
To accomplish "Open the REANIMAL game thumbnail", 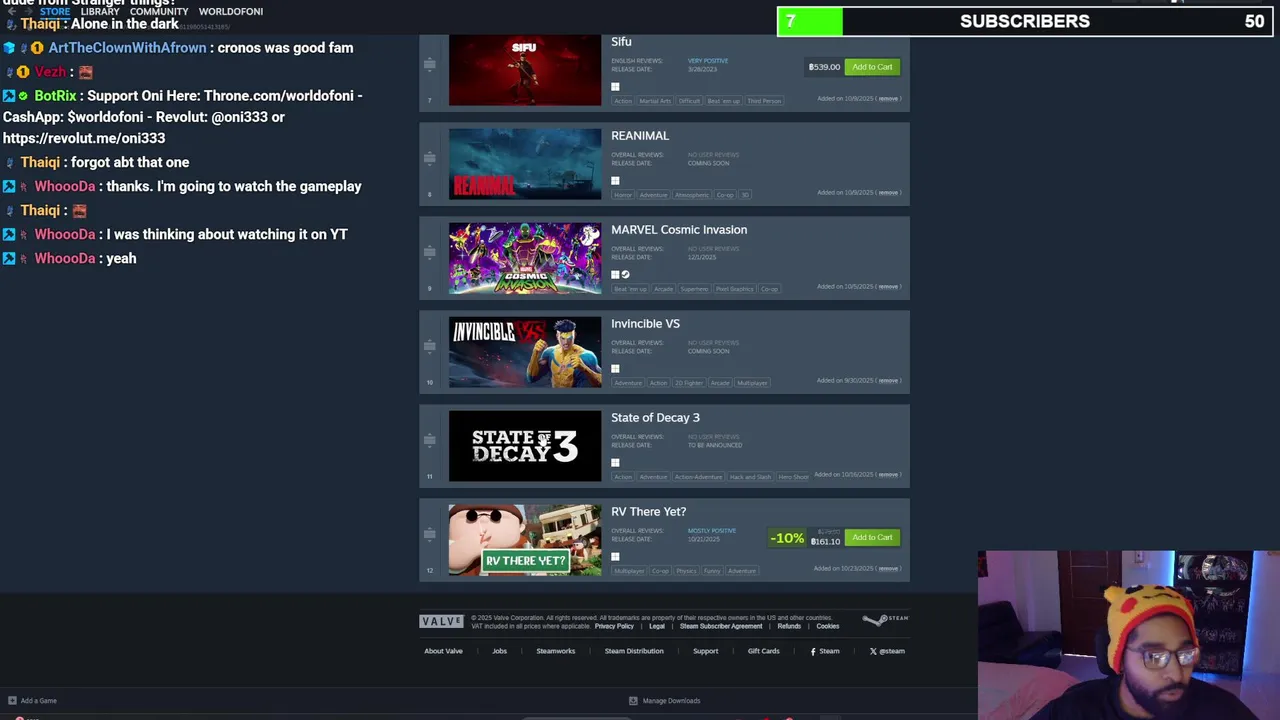I will pos(525,164).
